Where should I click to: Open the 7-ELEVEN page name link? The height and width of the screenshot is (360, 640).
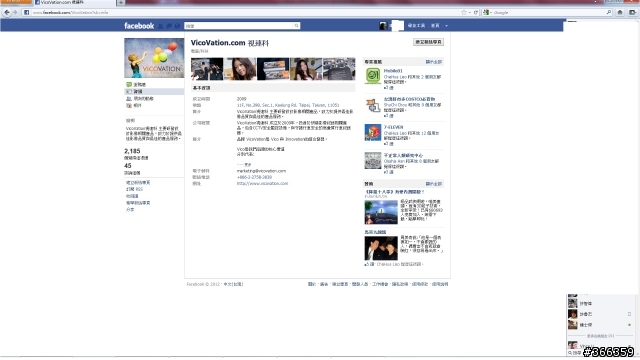393,127
